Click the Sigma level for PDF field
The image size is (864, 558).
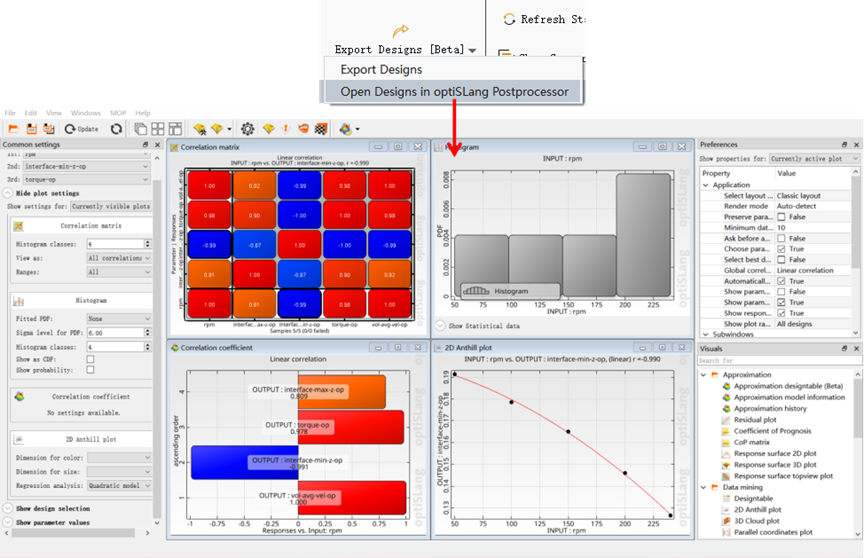coord(119,333)
